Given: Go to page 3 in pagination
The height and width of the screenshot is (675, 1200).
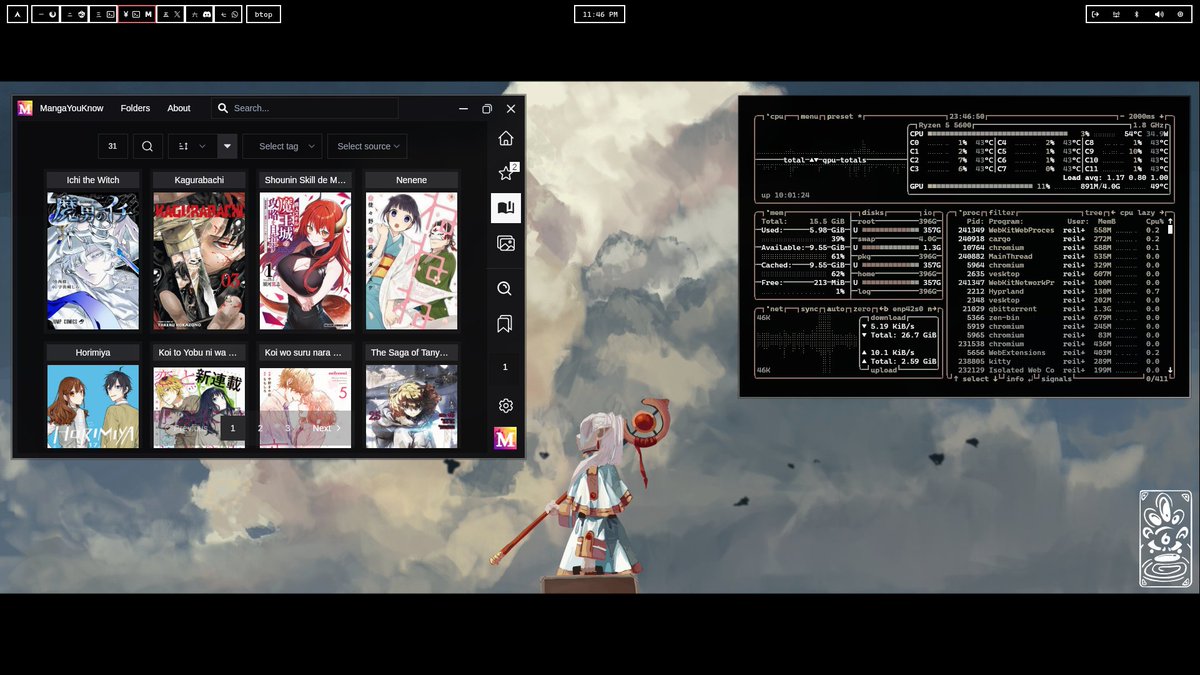Looking at the screenshot, I should [x=287, y=428].
